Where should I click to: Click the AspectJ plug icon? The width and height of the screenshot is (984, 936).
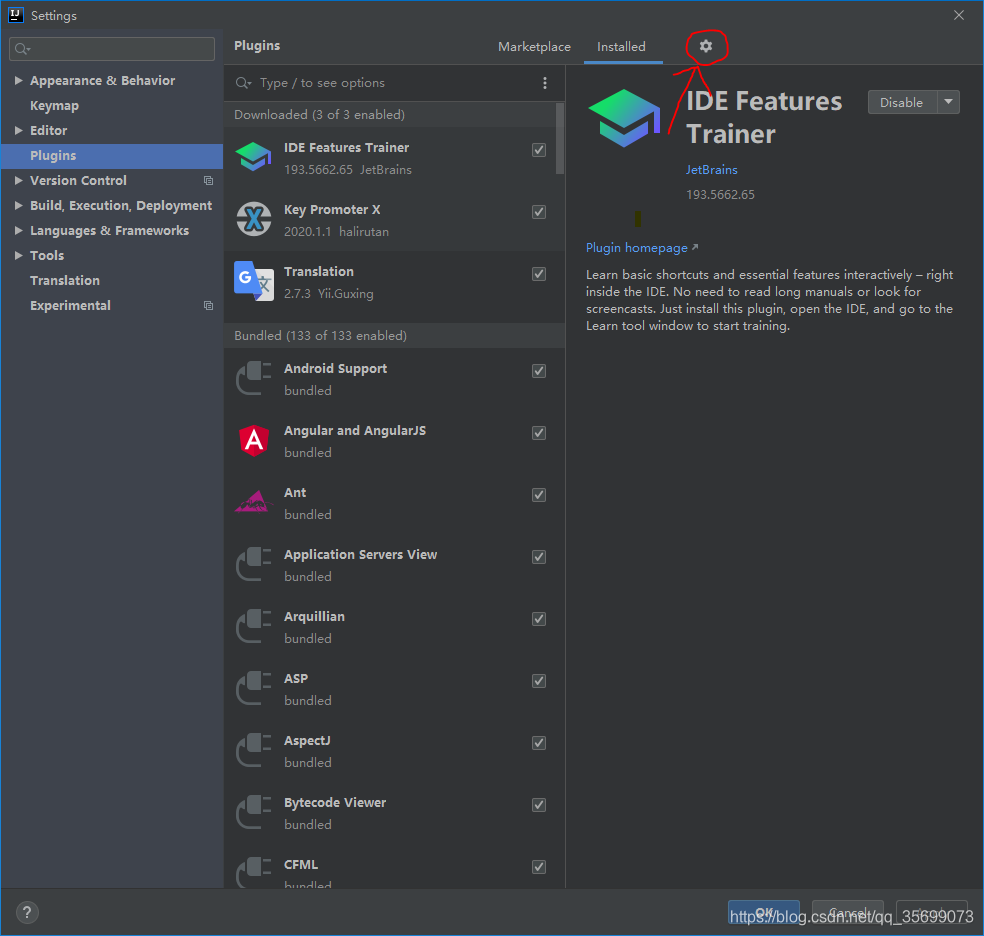coord(254,750)
